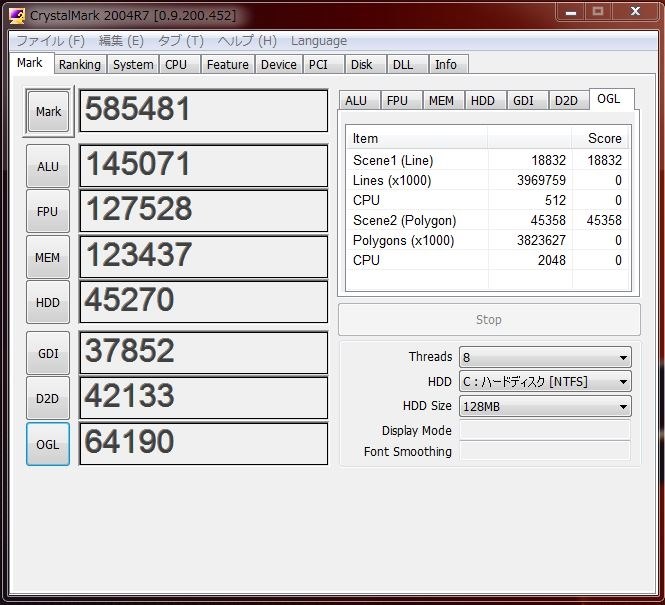Run all benchmarks with Mark button
Image resolution: width=665 pixels, height=605 pixels.
[x=48, y=112]
